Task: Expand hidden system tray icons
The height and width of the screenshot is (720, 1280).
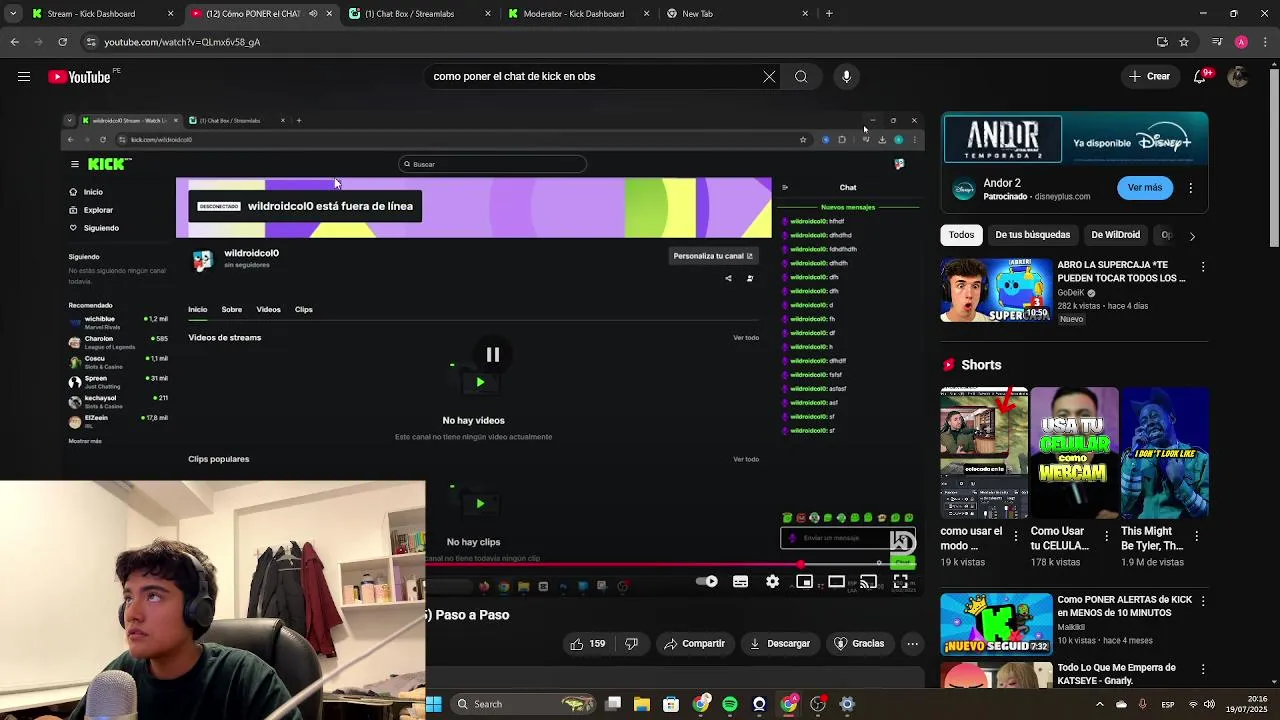Action: 1100,704
